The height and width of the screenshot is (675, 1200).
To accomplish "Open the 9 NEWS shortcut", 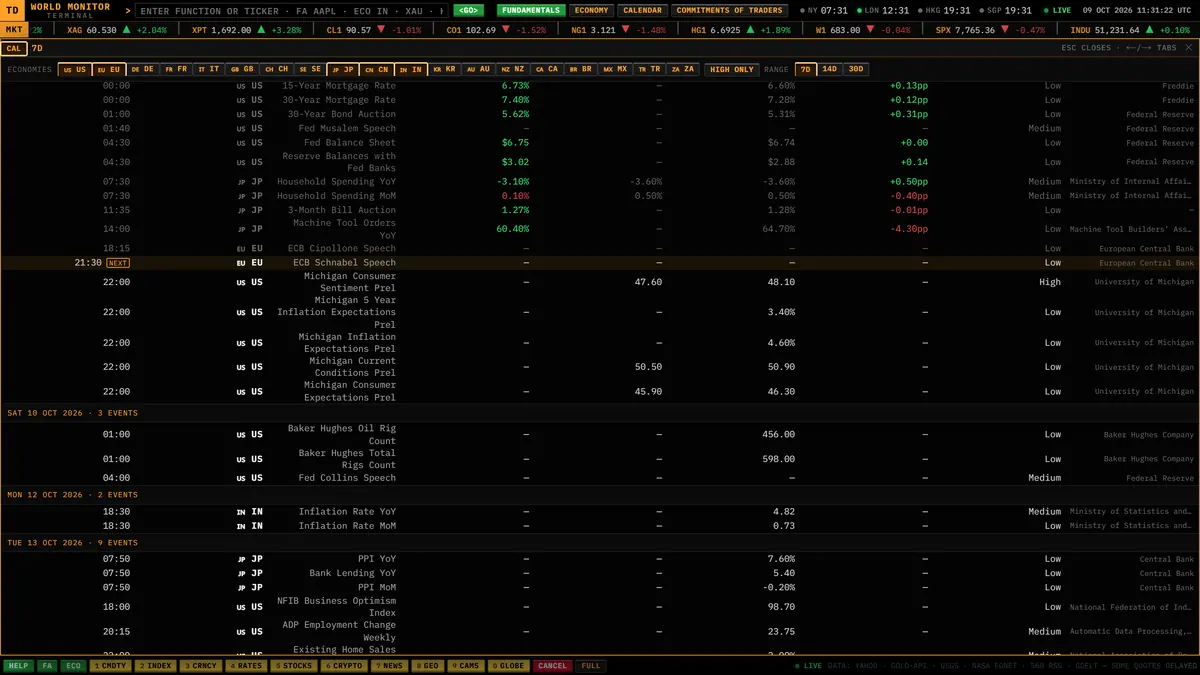I will pyautogui.click(x=389, y=666).
